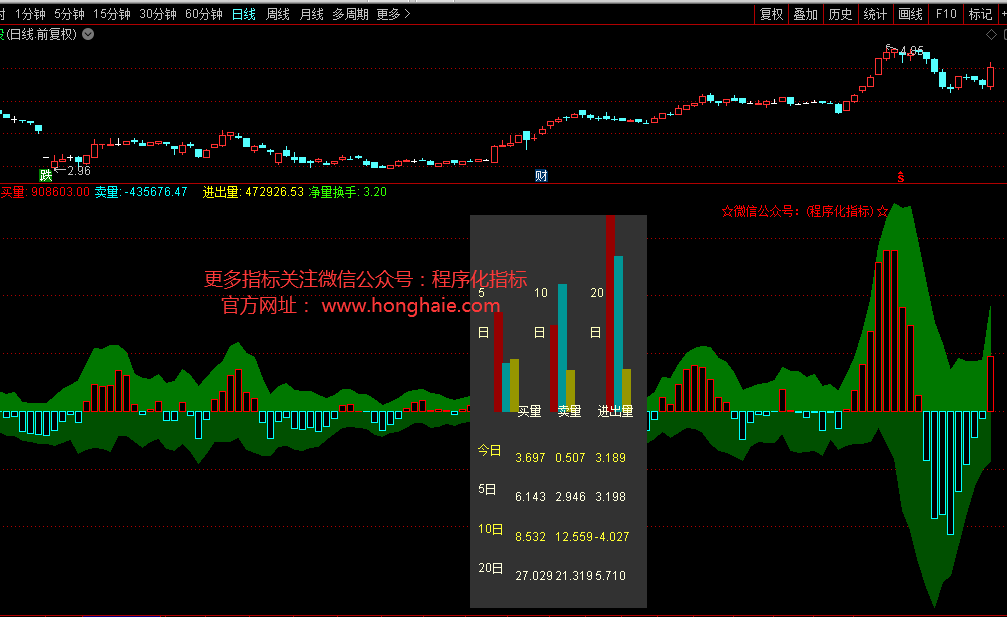Toggle 叠加 overlay option
The width and height of the screenshot is (1007, 617).
click(x=805, y=14)
